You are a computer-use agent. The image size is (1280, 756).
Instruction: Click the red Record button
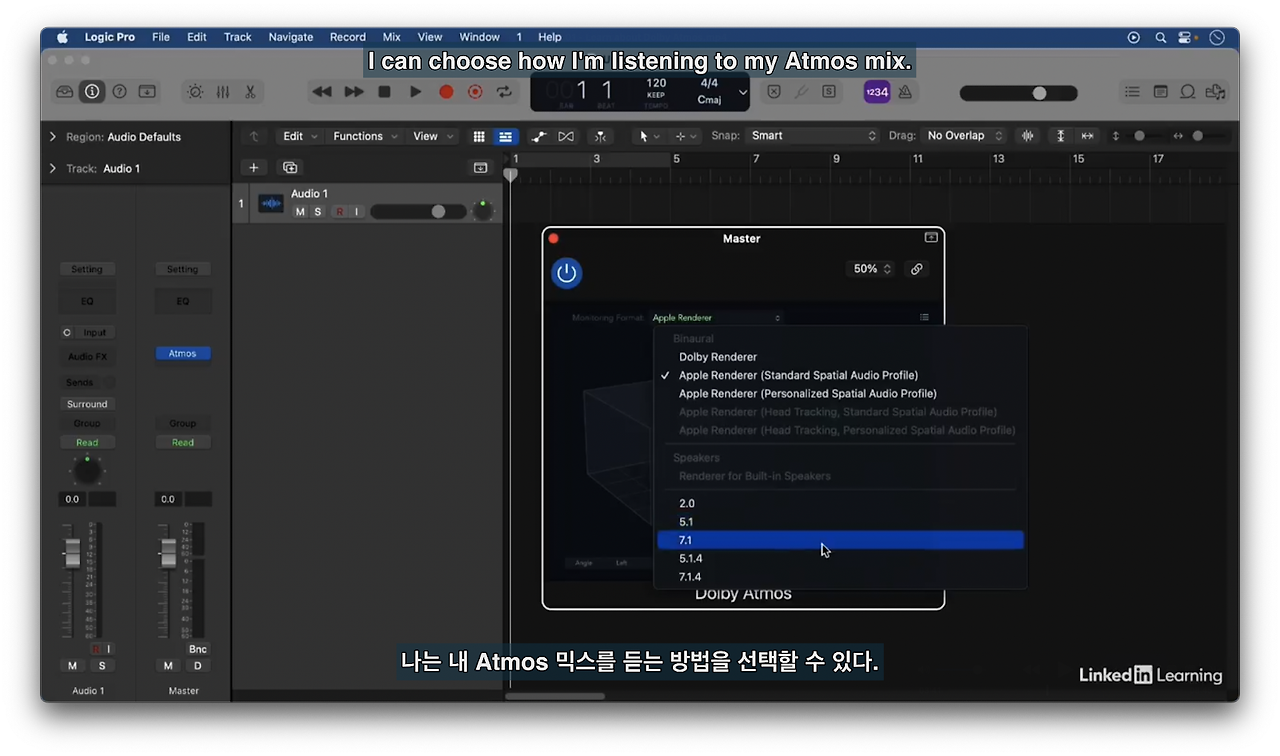point(446,92)
